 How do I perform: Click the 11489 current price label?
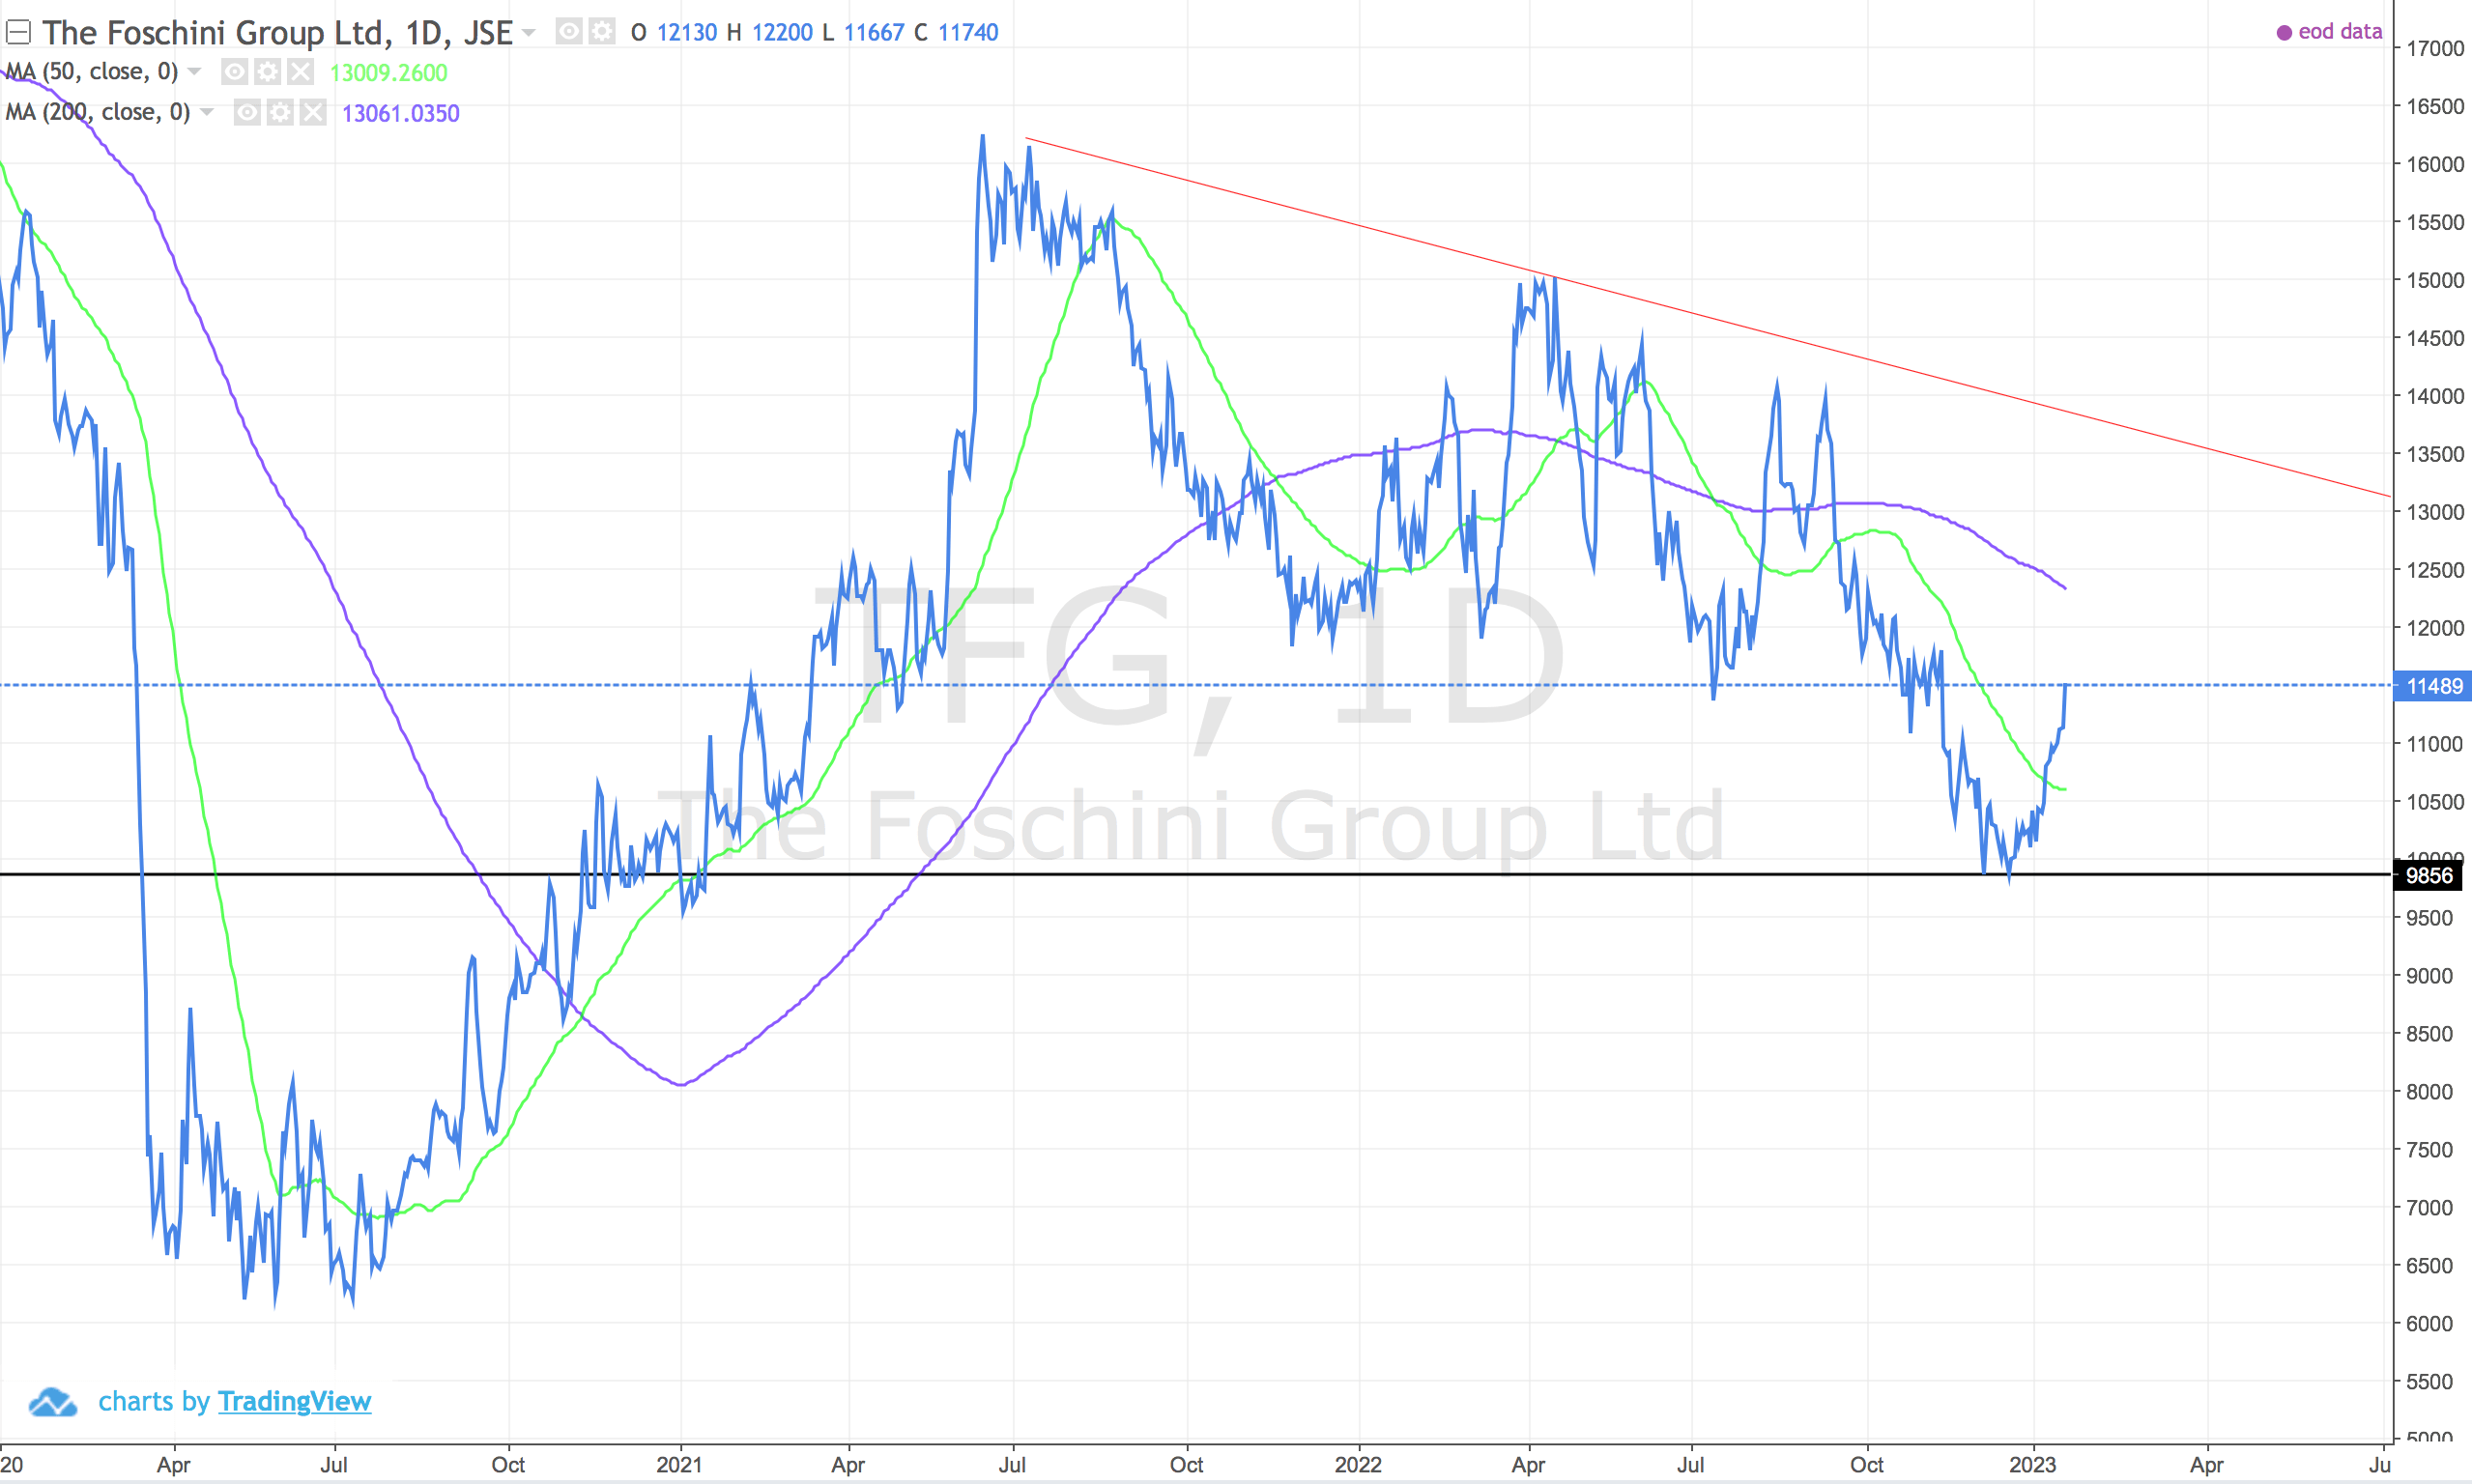(x=2433, y=686)
